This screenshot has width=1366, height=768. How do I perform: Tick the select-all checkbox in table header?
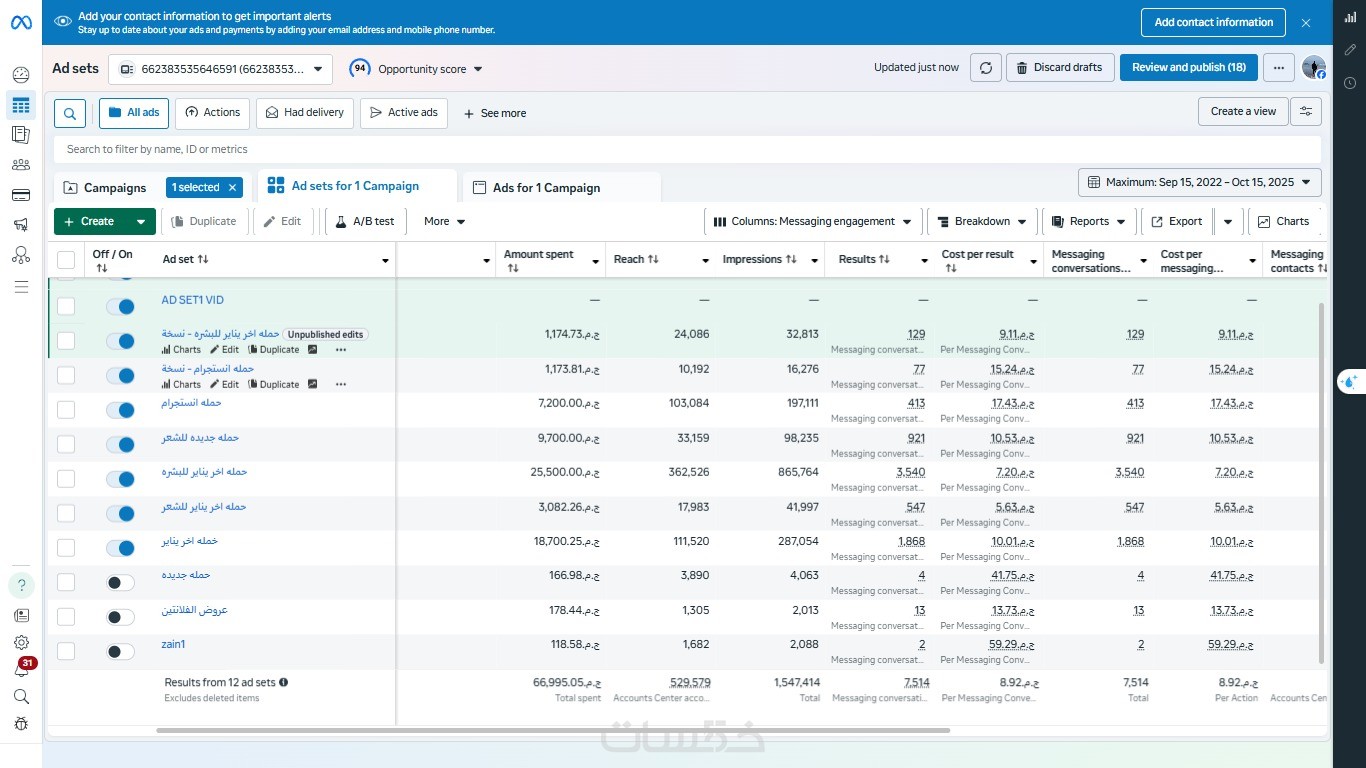coord(66,260)
